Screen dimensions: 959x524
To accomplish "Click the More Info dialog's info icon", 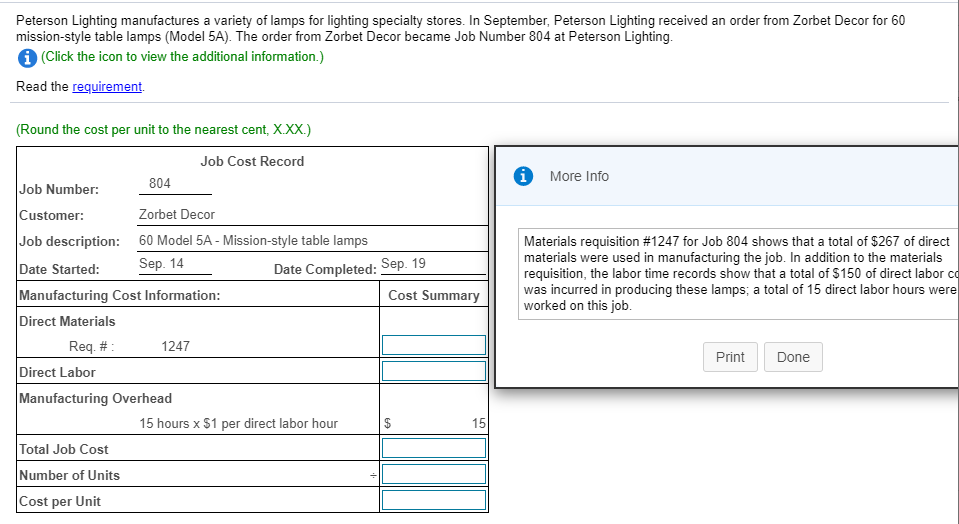I will click(x=522, y=176).
